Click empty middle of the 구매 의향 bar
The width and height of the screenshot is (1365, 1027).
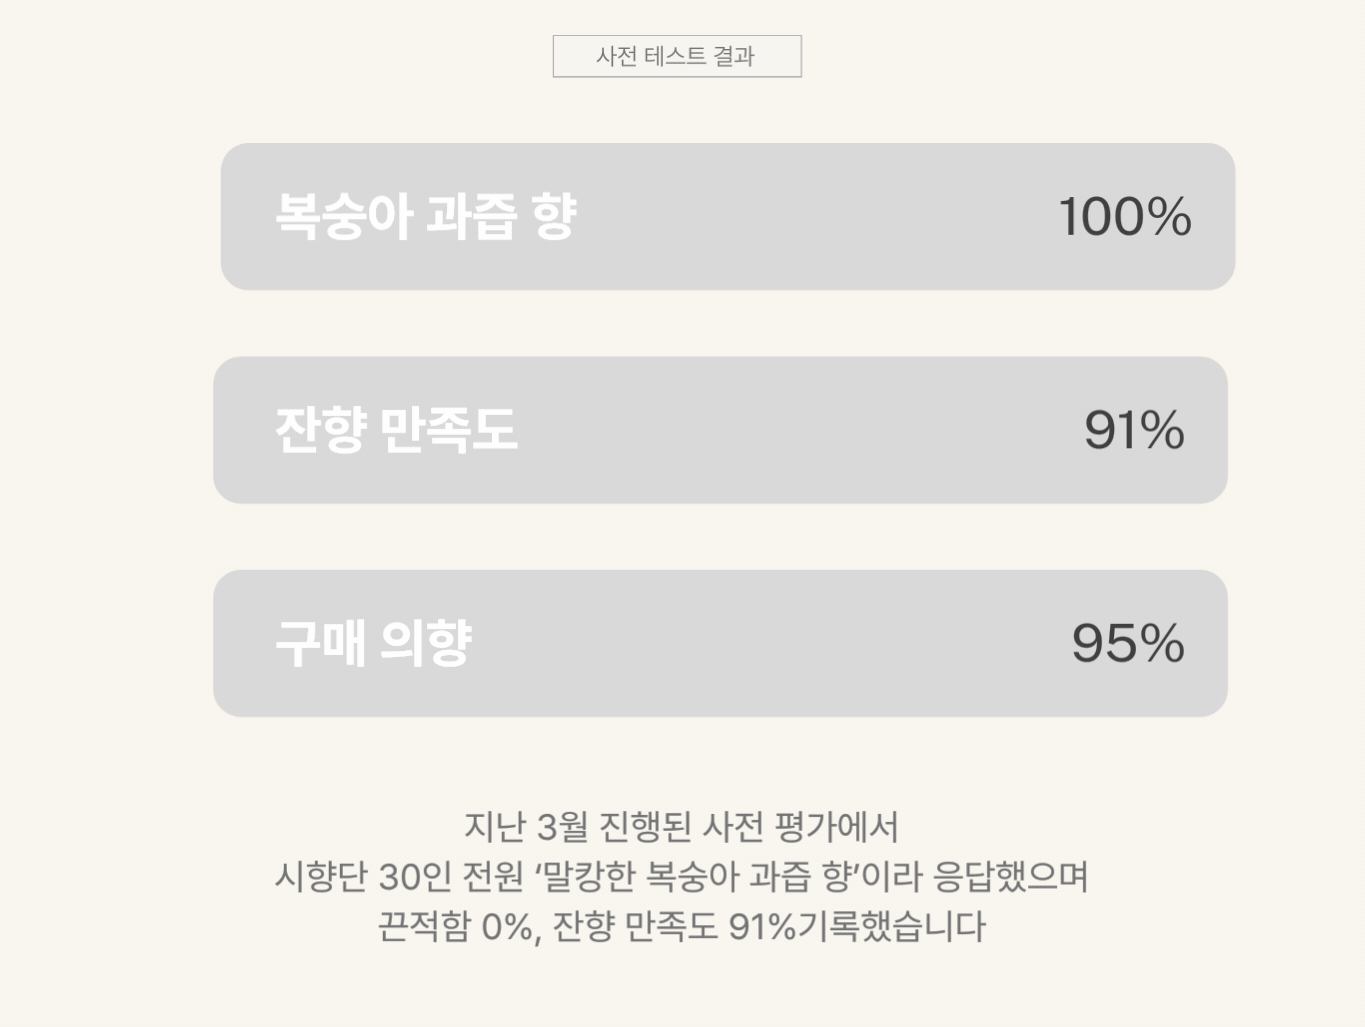pos(770,643)
